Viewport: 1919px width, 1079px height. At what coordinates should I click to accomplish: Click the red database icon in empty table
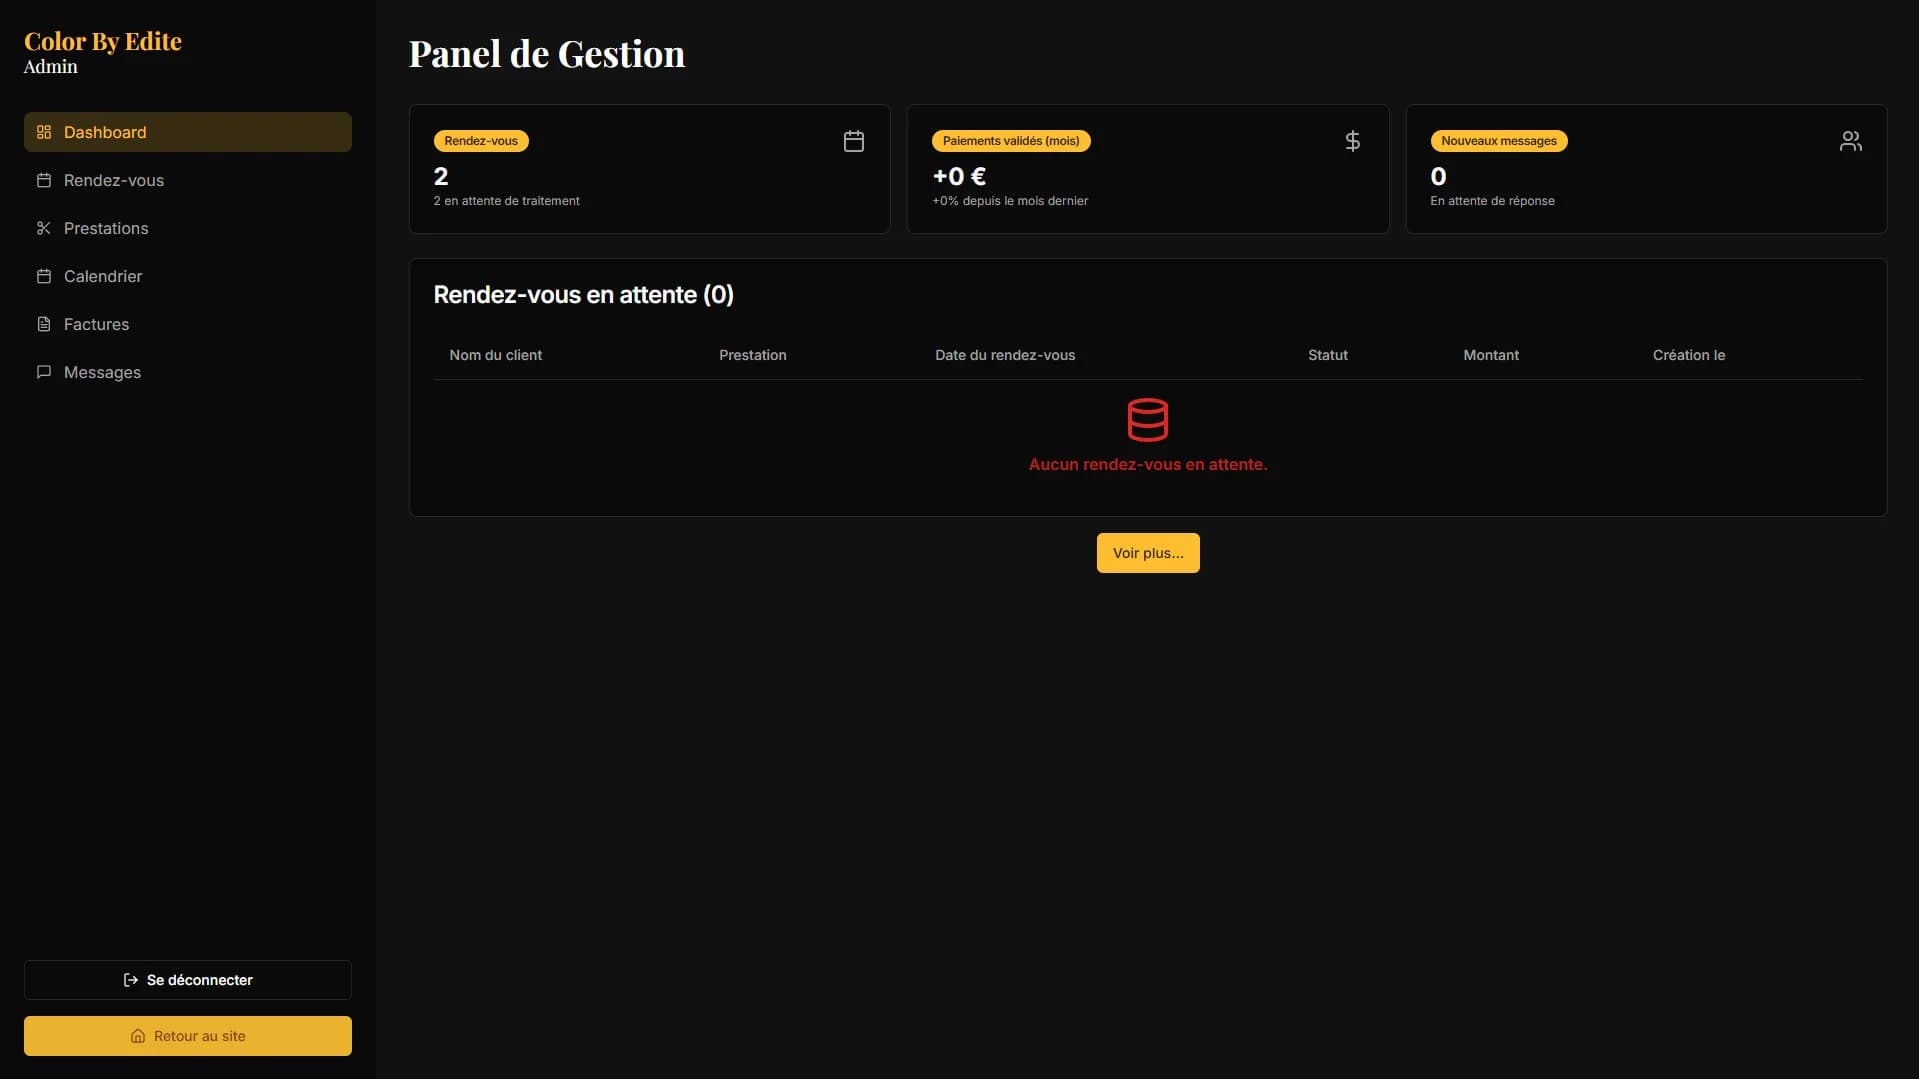click(1147, 420)
